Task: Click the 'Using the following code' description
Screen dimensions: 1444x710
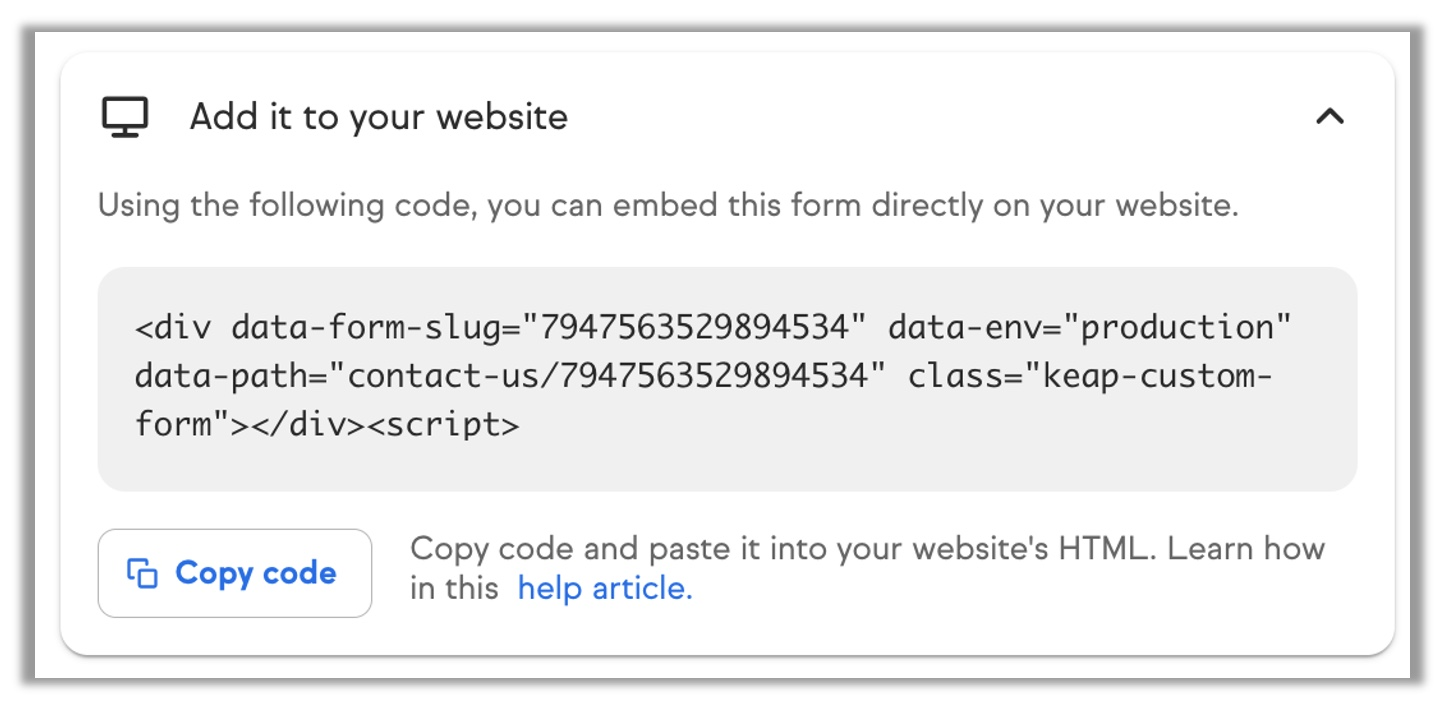Action: click(668, 206)
